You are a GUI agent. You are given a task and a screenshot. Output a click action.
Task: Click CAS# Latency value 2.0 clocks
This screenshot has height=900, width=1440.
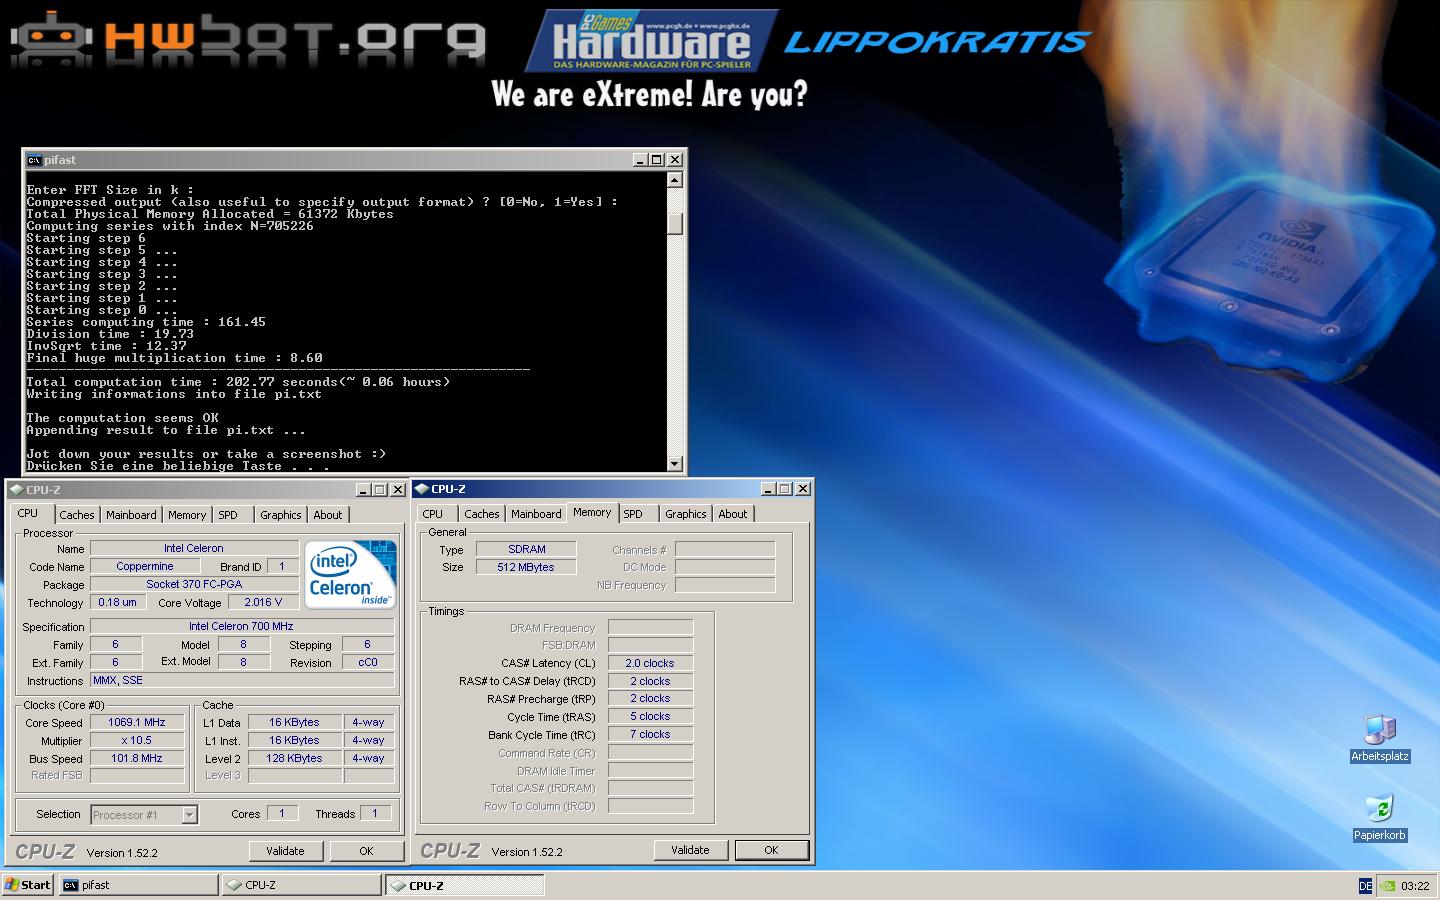[x=650, y=663]
